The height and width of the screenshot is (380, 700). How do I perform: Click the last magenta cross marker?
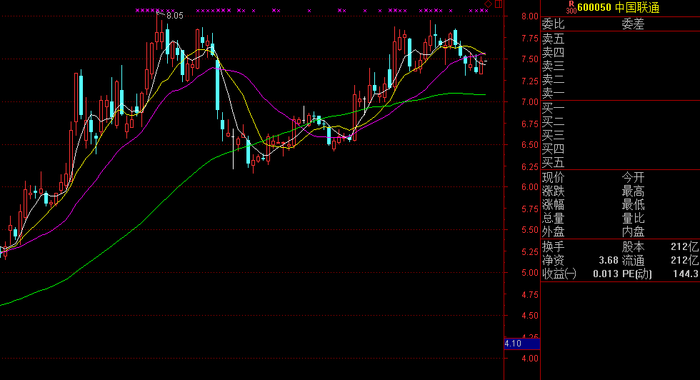point(486,10)
